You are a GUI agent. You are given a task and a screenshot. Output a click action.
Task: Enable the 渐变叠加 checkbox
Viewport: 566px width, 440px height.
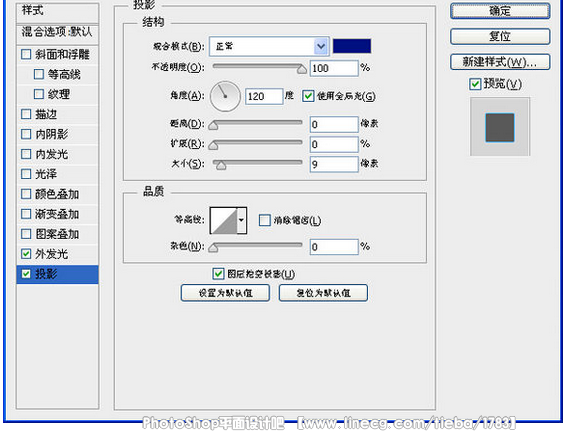[26, 214]
